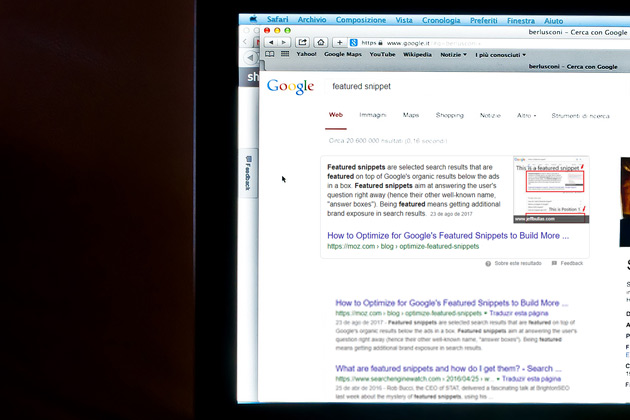Click Traduzir esta página for searchenginewatch result
The image size is (630, 420).
coord(531,379)
